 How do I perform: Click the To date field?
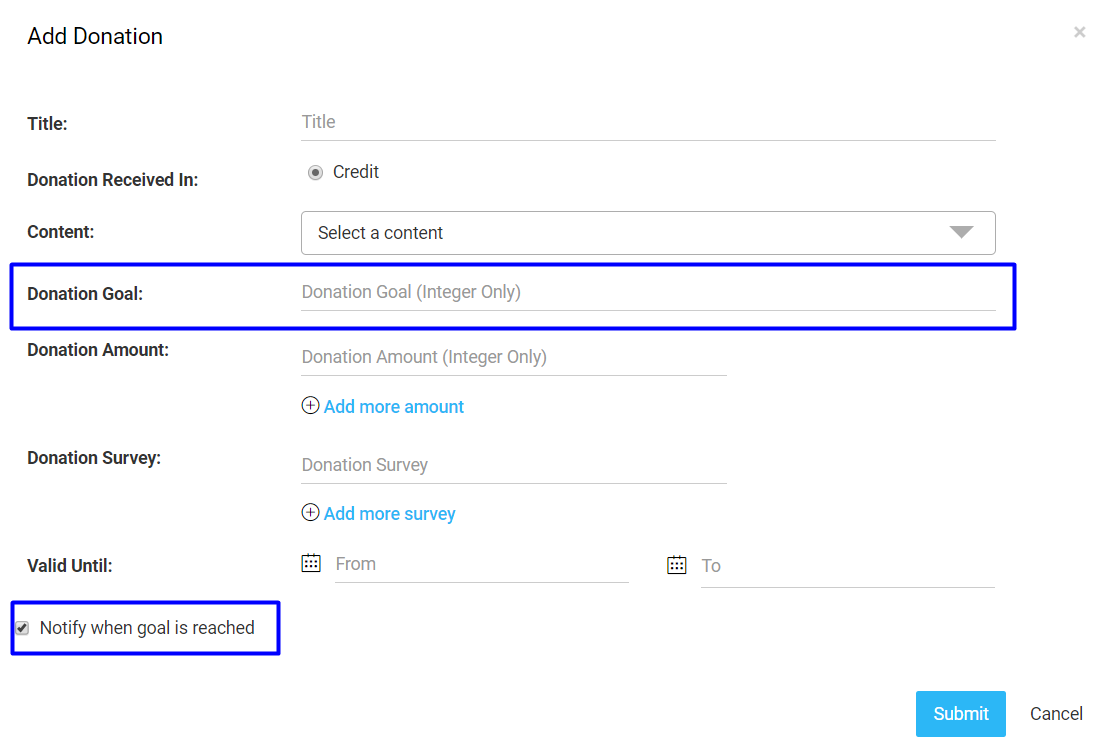(x=848, y=567)
